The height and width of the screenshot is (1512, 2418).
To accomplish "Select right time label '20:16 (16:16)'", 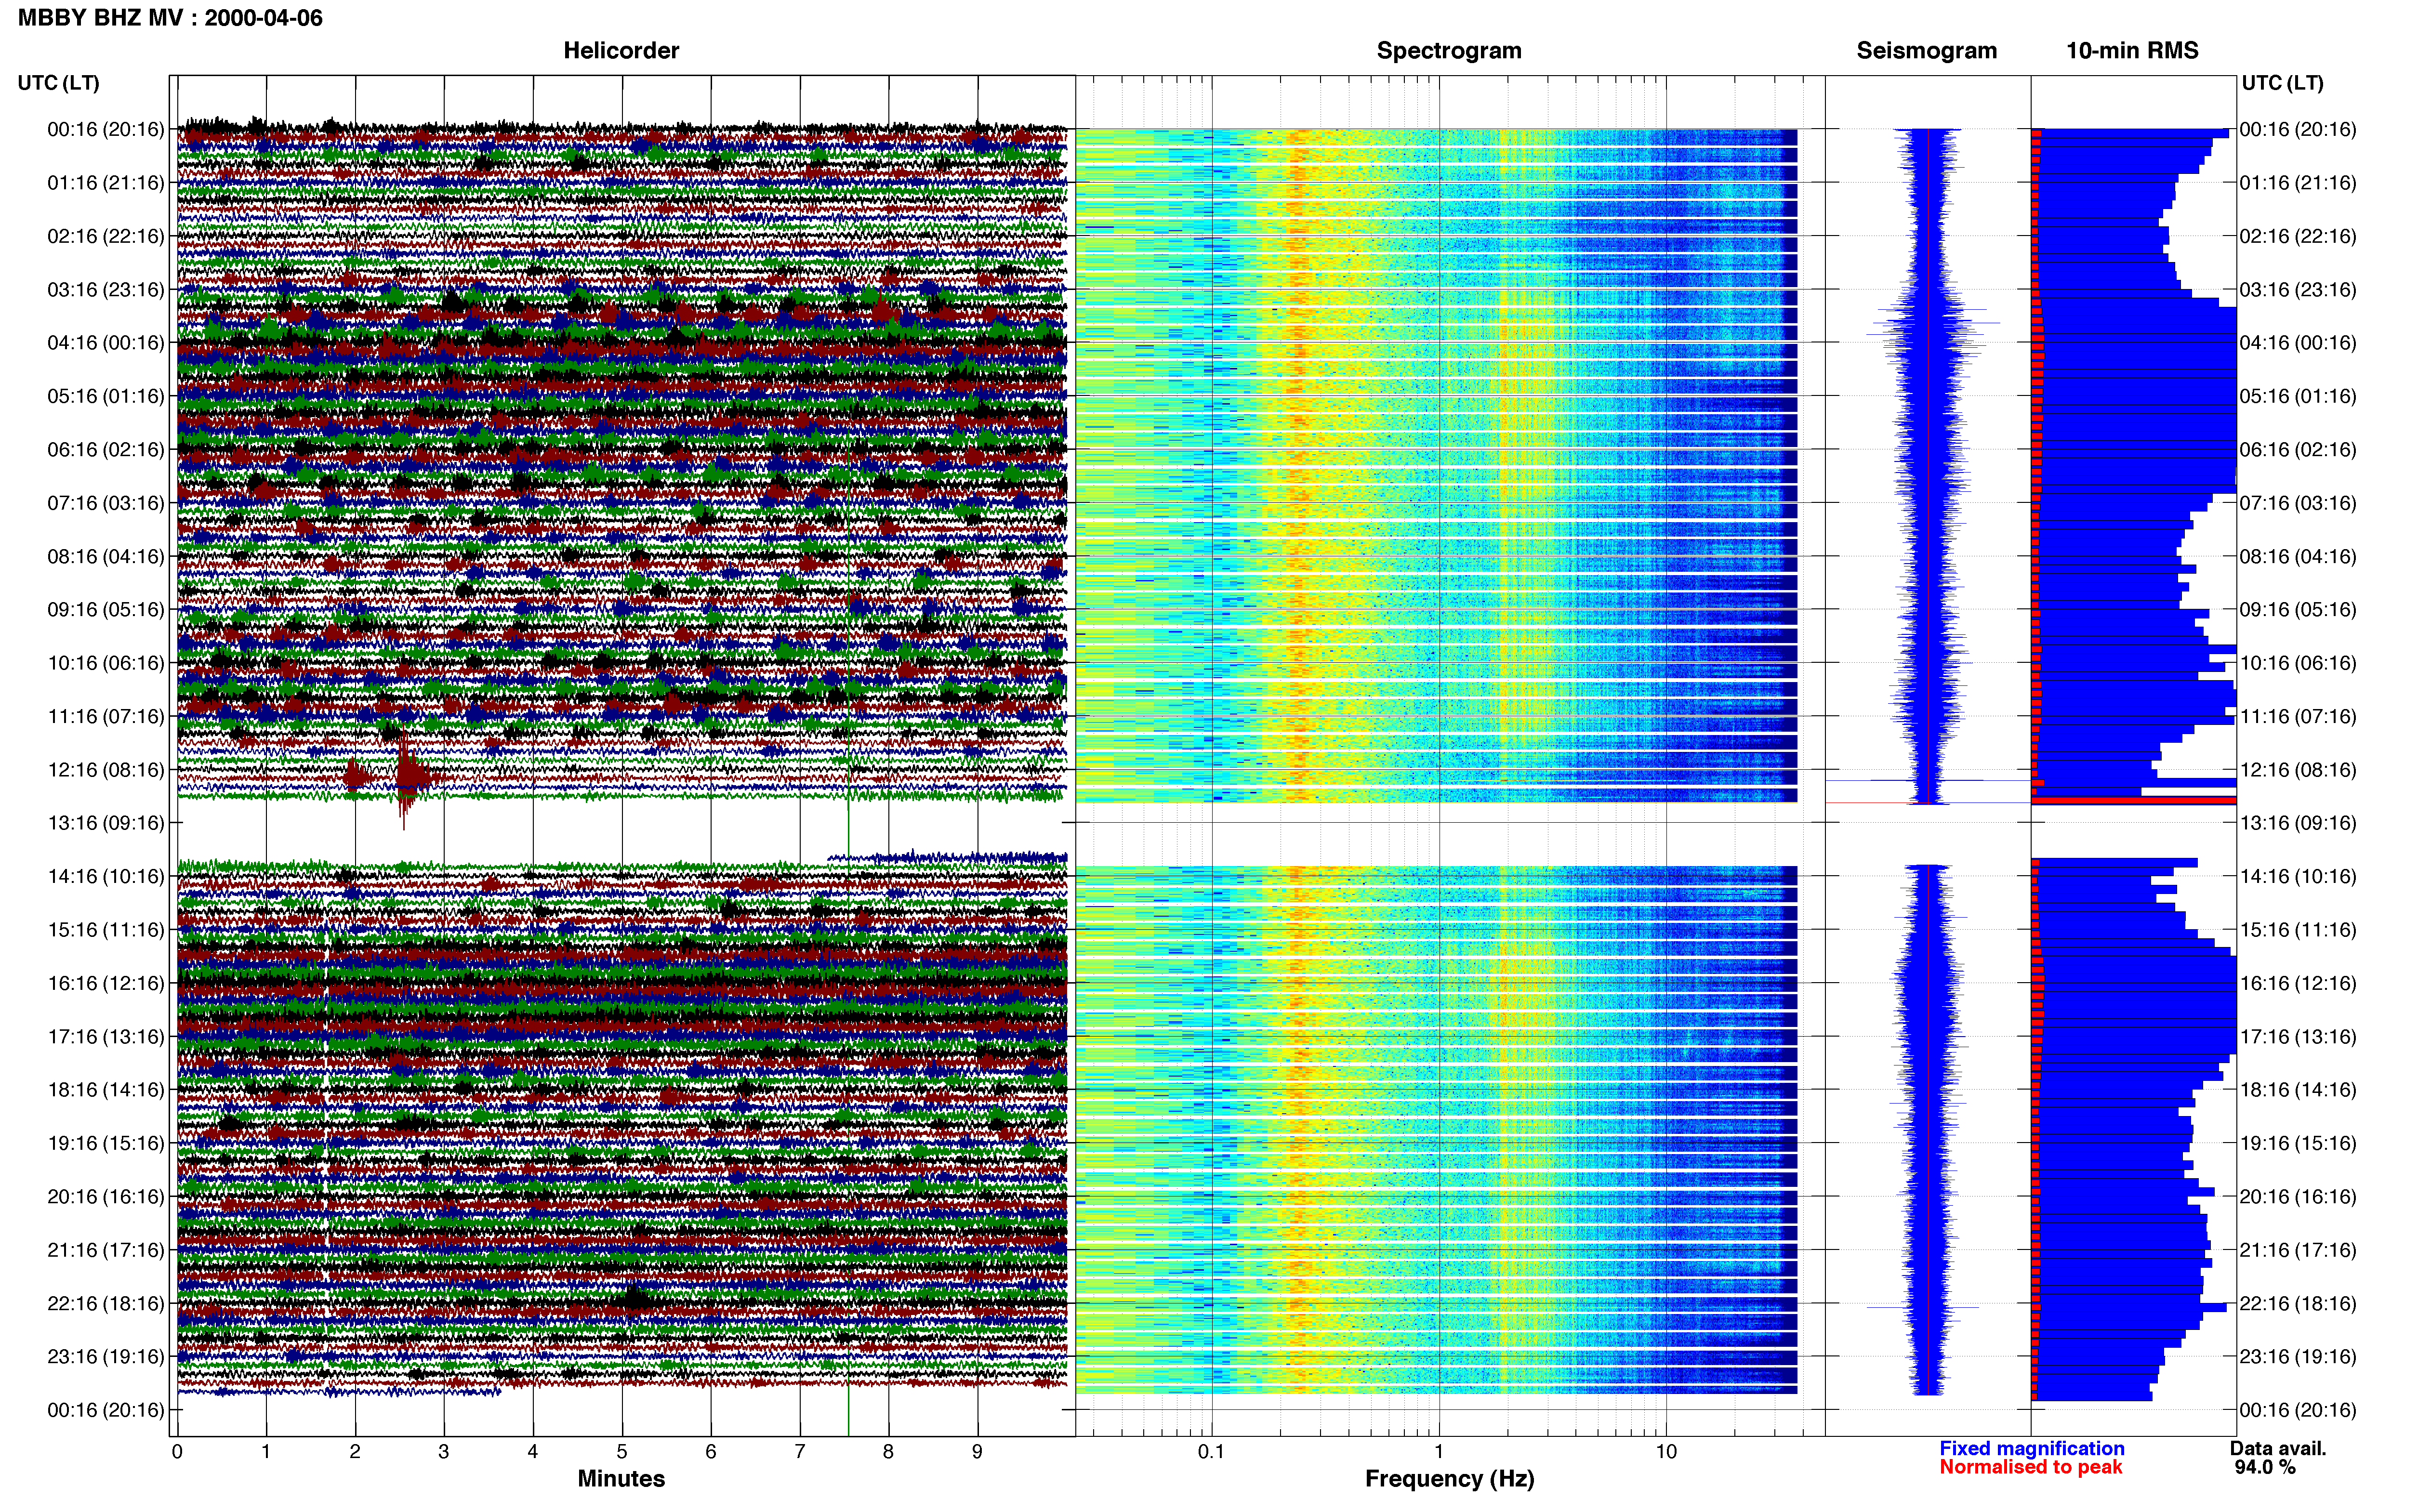I will (2298, 1197).
